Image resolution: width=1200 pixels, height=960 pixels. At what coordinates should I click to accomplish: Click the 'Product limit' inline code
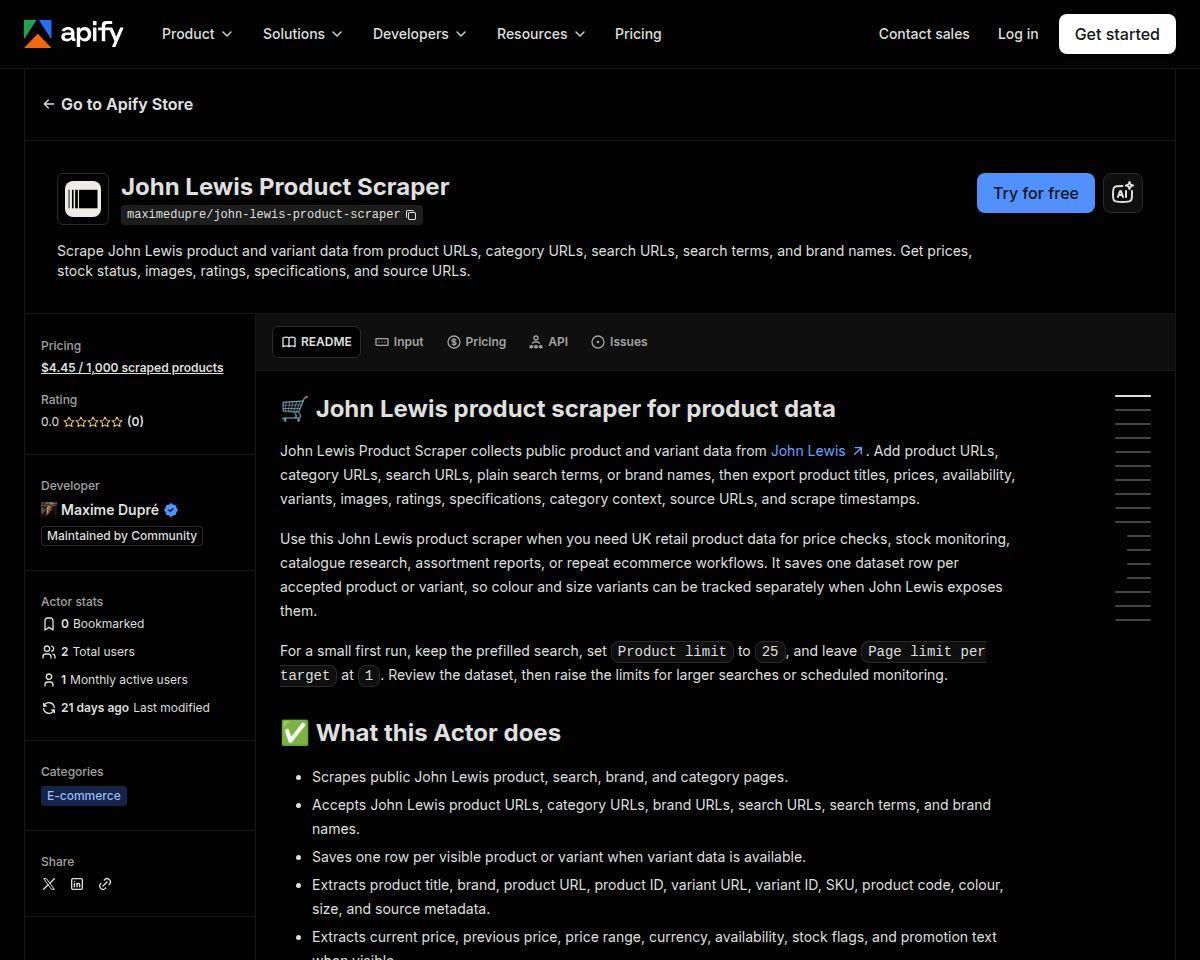click(x=672, y=651)
